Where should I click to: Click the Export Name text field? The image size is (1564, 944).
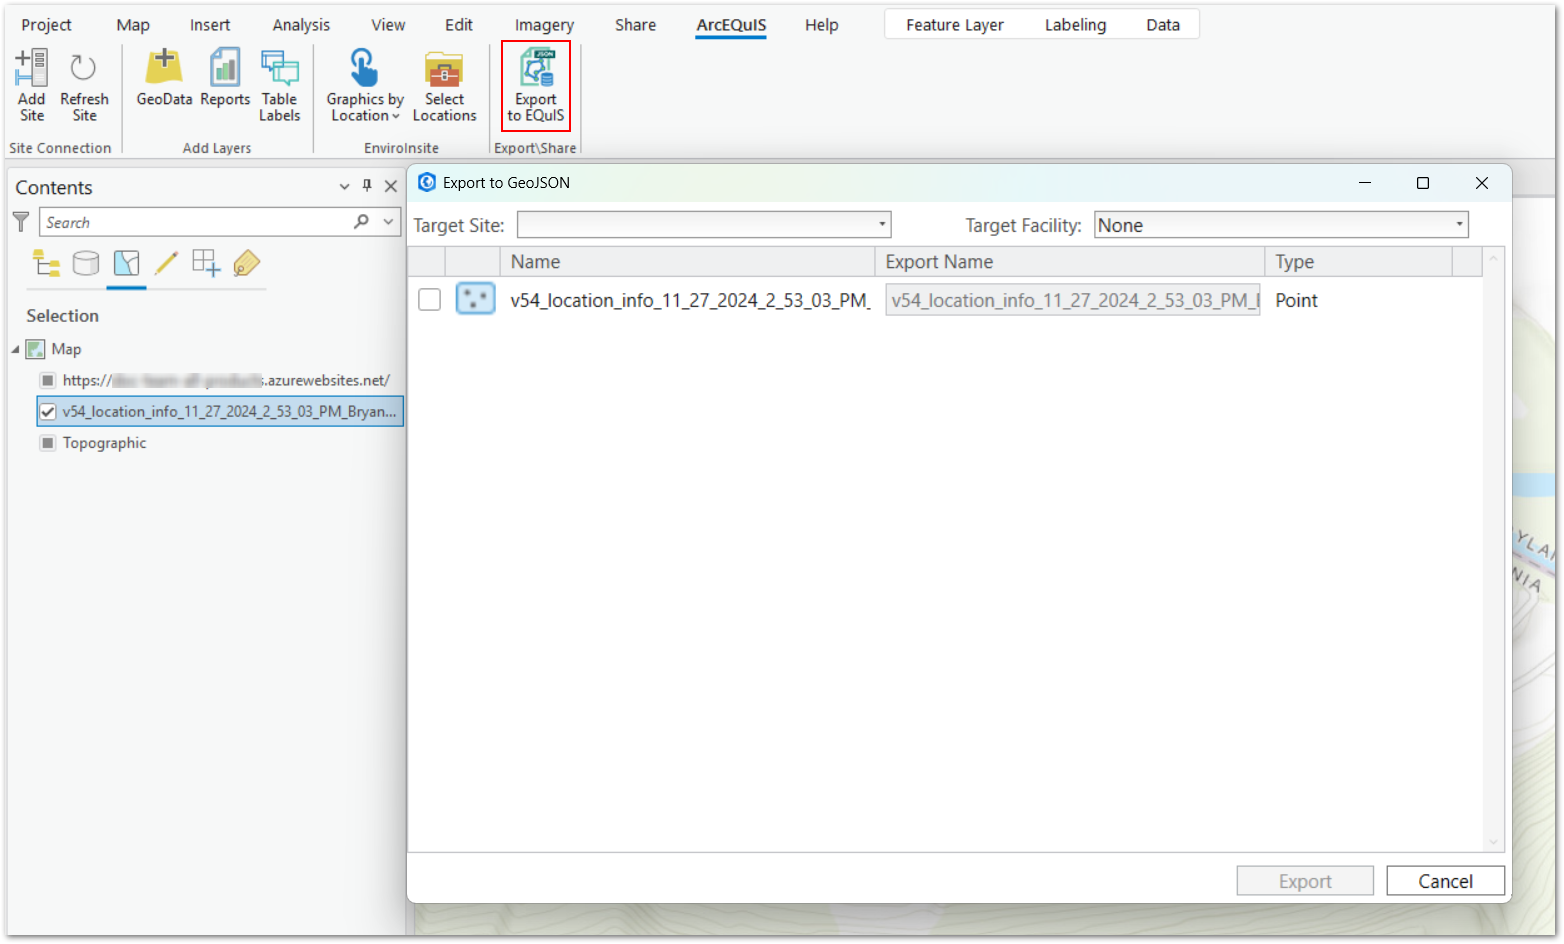[1072, 300]
